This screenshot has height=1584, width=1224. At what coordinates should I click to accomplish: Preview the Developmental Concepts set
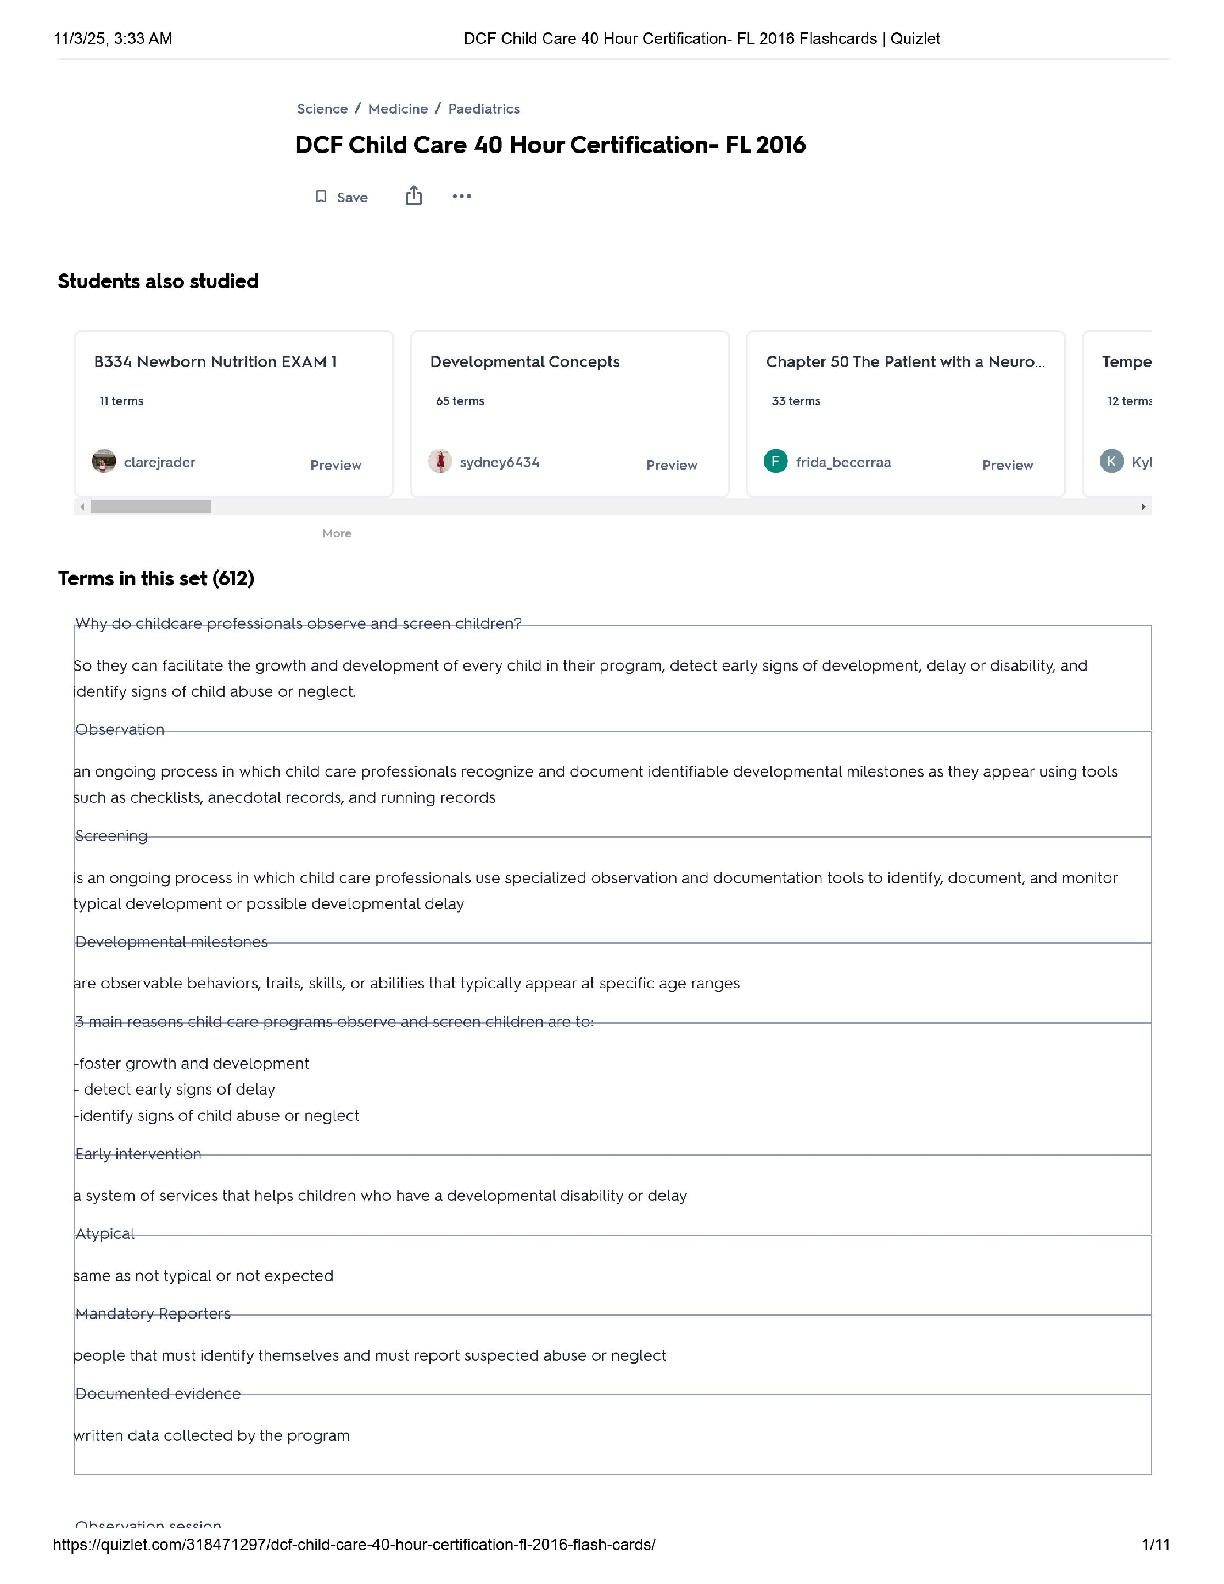(671, 465)
